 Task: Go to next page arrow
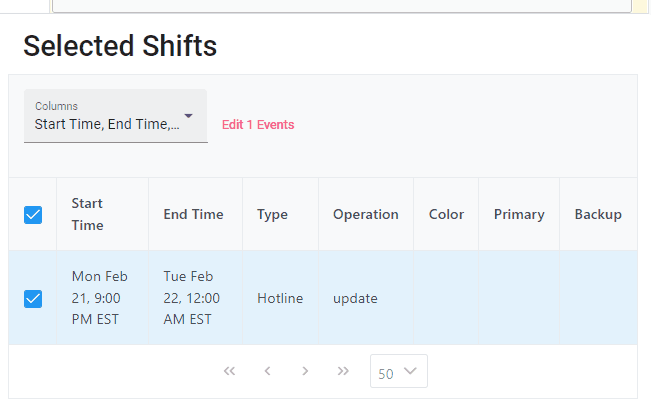[305, 371]
